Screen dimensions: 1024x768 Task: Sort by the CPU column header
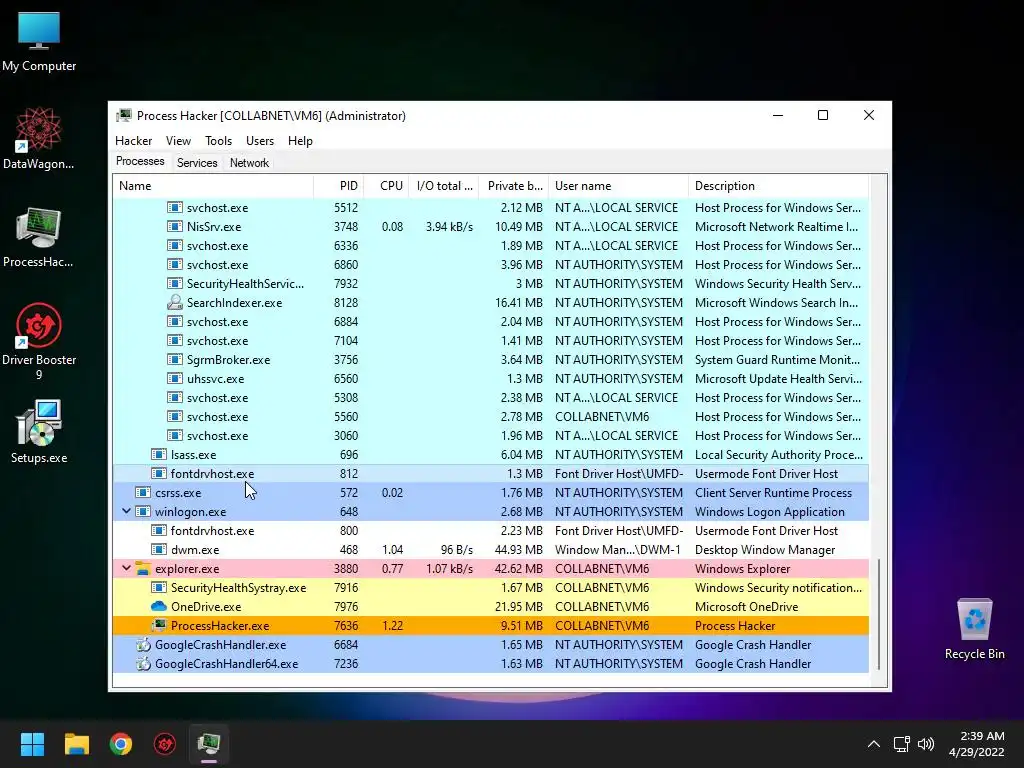click(x=386, y=186)
